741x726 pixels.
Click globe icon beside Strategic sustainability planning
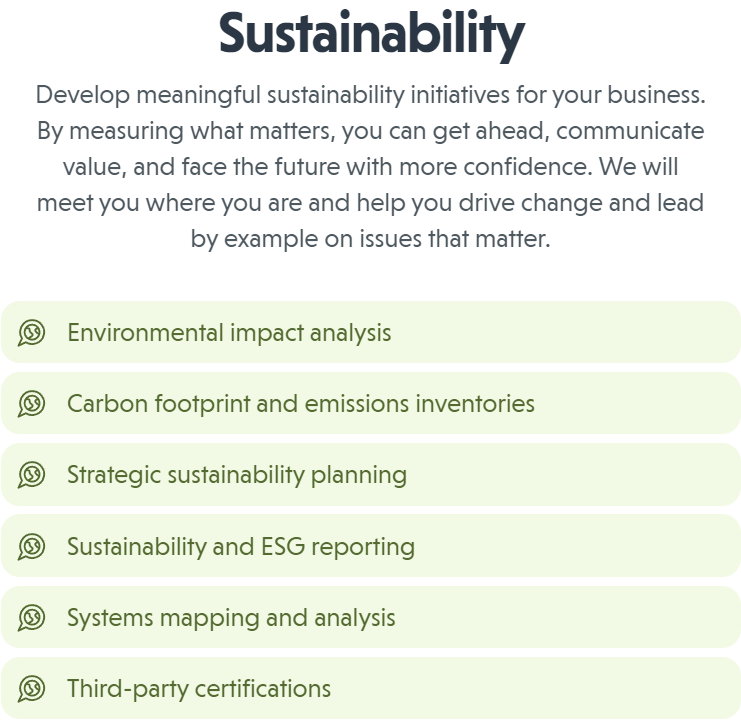pos(32,475)
